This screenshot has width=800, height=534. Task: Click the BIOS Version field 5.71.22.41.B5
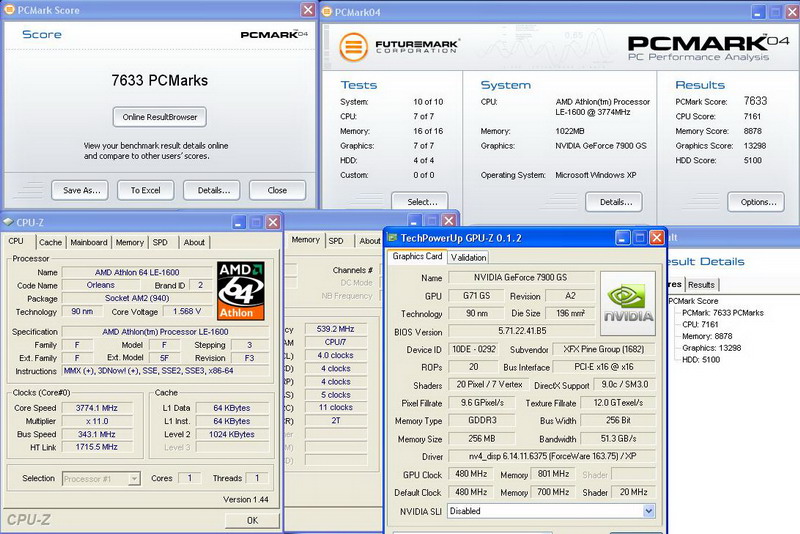coord(521,331)
